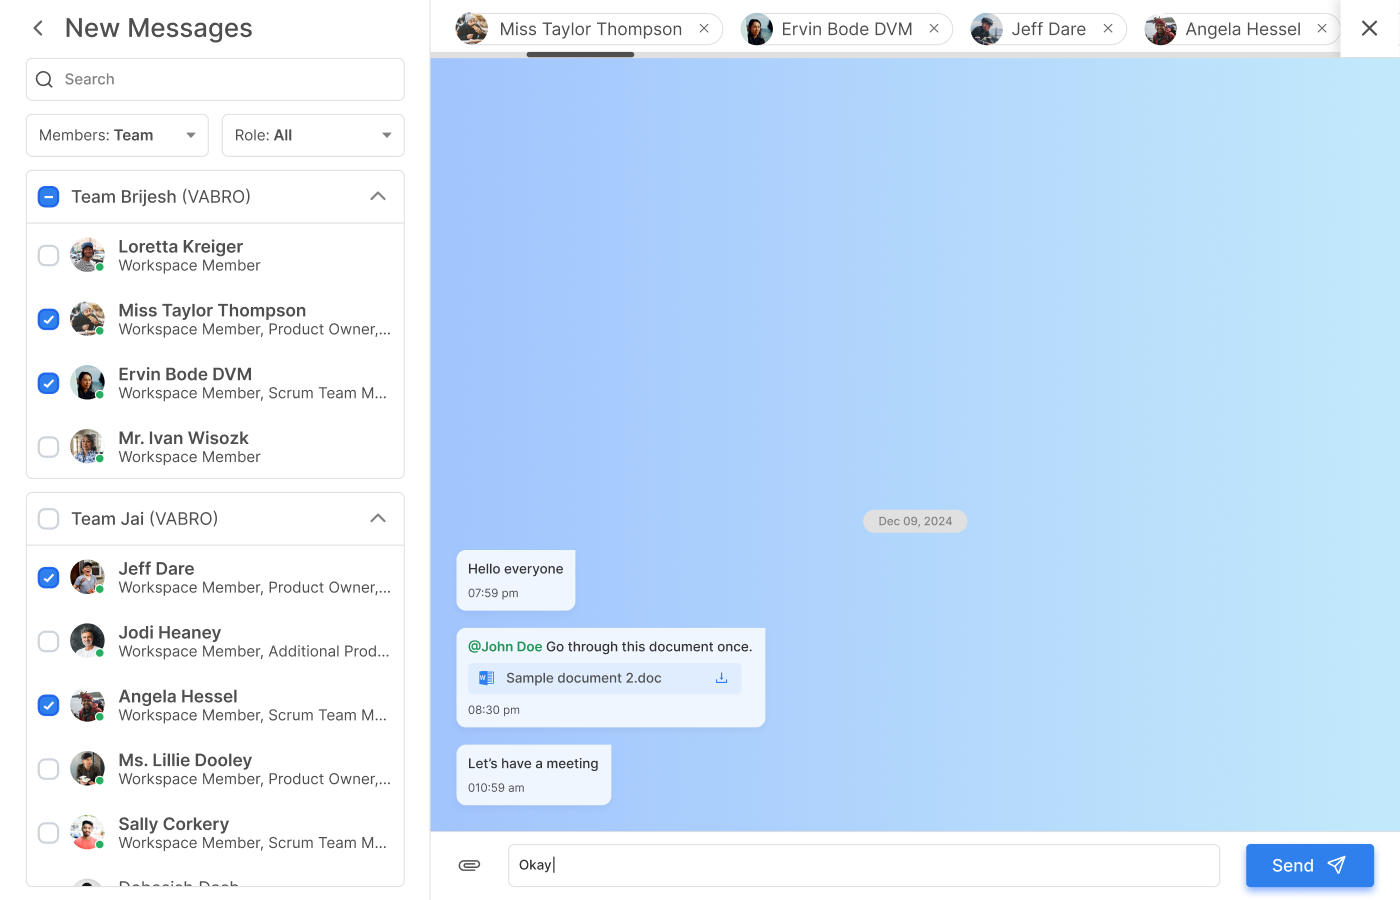This screenshot has width=1400, height=900.
Task: Remove Jeff Dare recipient chip
Action: coord(1108,29)
